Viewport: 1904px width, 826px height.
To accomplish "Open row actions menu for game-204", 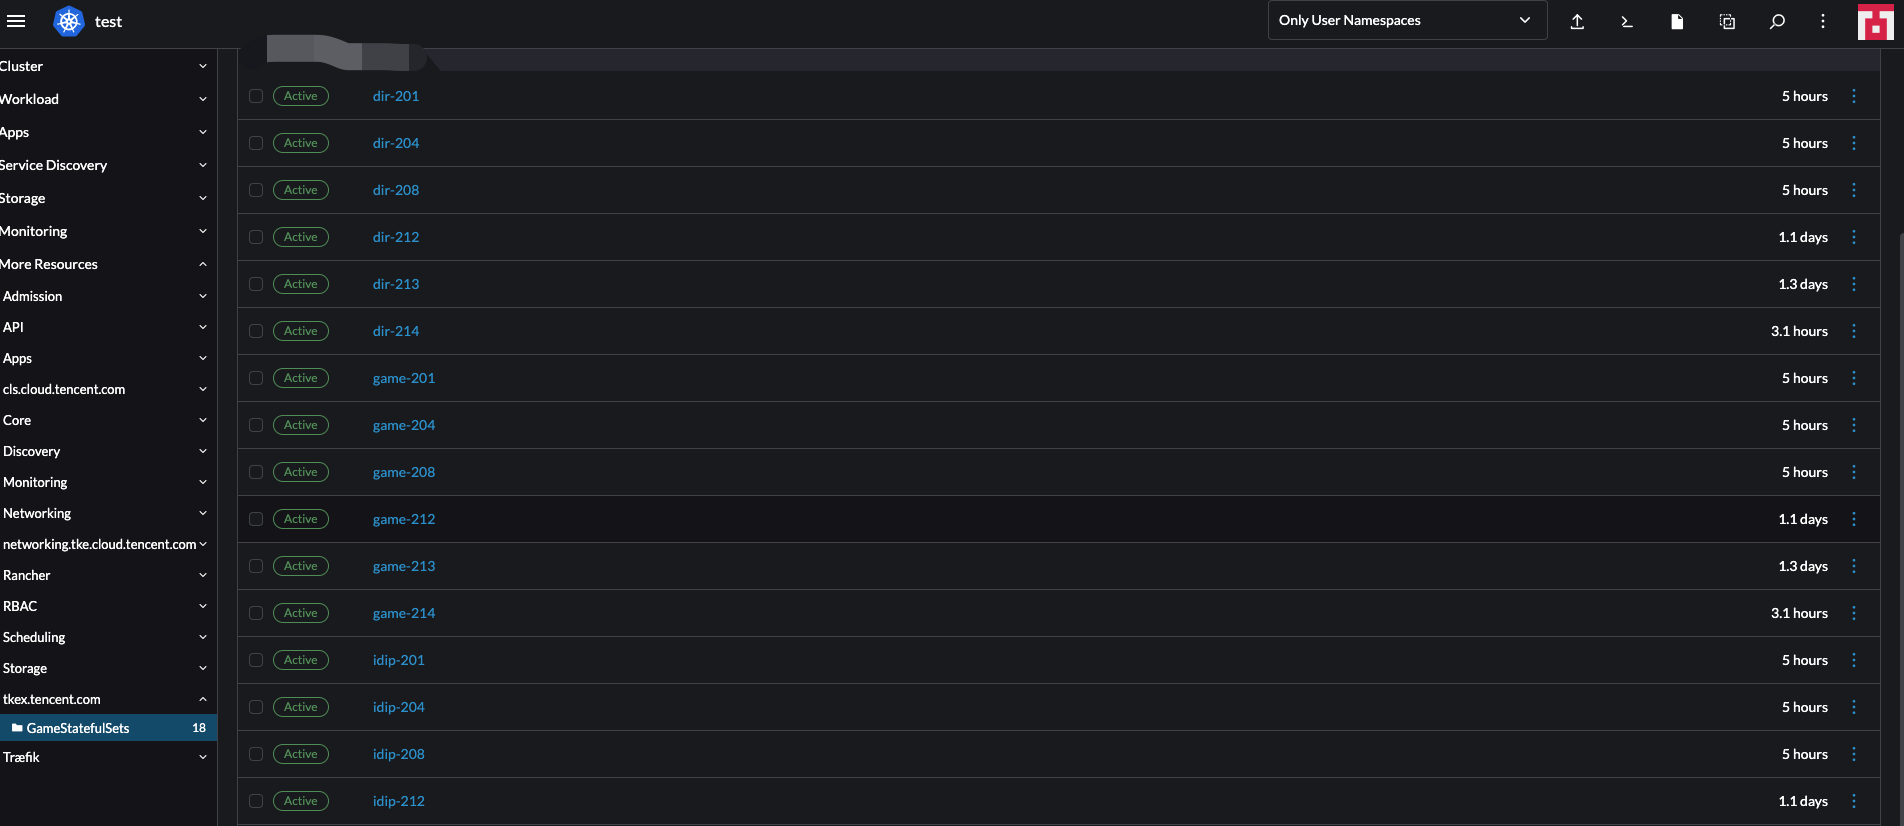I will coord(1854,425).
